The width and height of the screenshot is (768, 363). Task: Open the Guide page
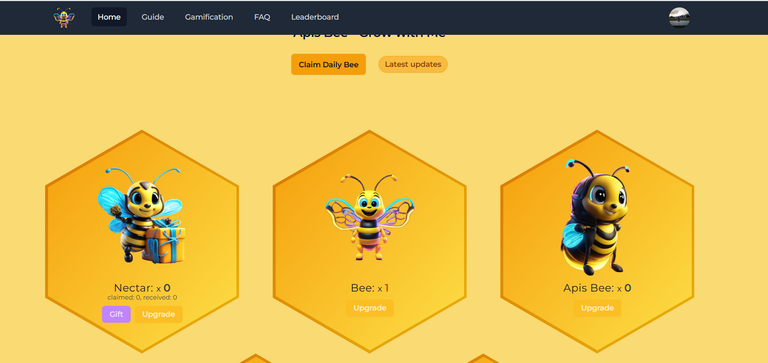153,17
